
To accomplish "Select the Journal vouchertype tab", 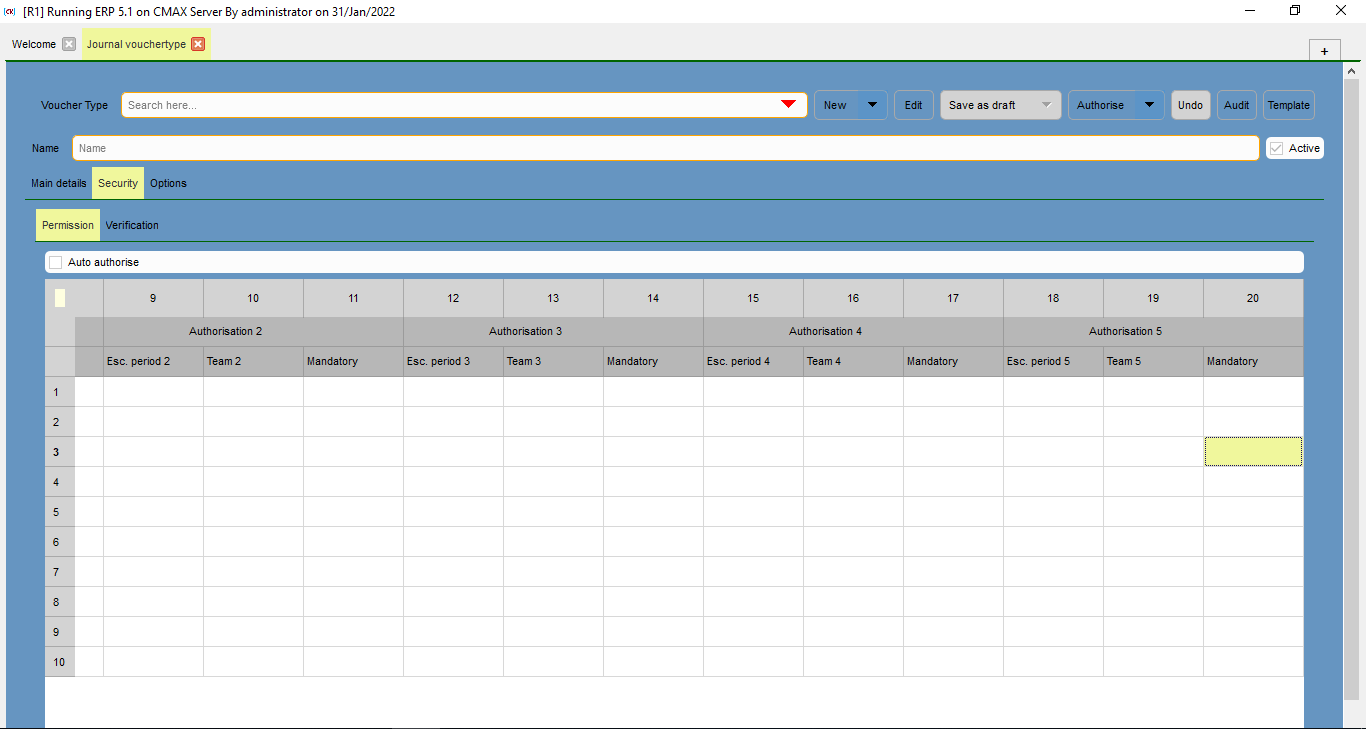I will pyautogui.click(x=136, y=44).
